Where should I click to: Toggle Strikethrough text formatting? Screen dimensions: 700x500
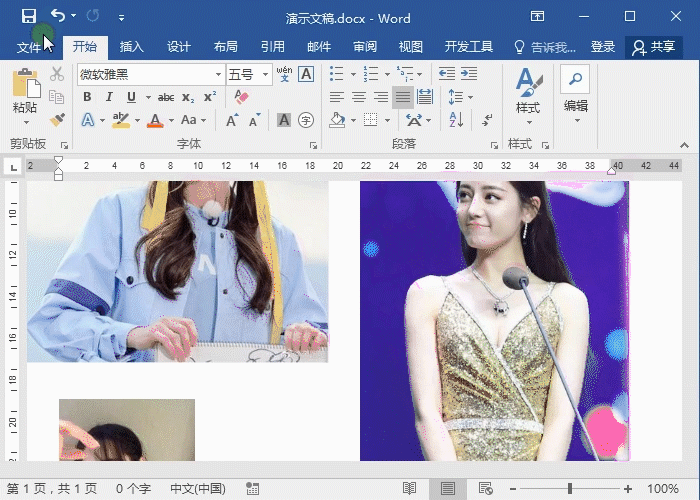pyautogui.click(x=166, y=97)
